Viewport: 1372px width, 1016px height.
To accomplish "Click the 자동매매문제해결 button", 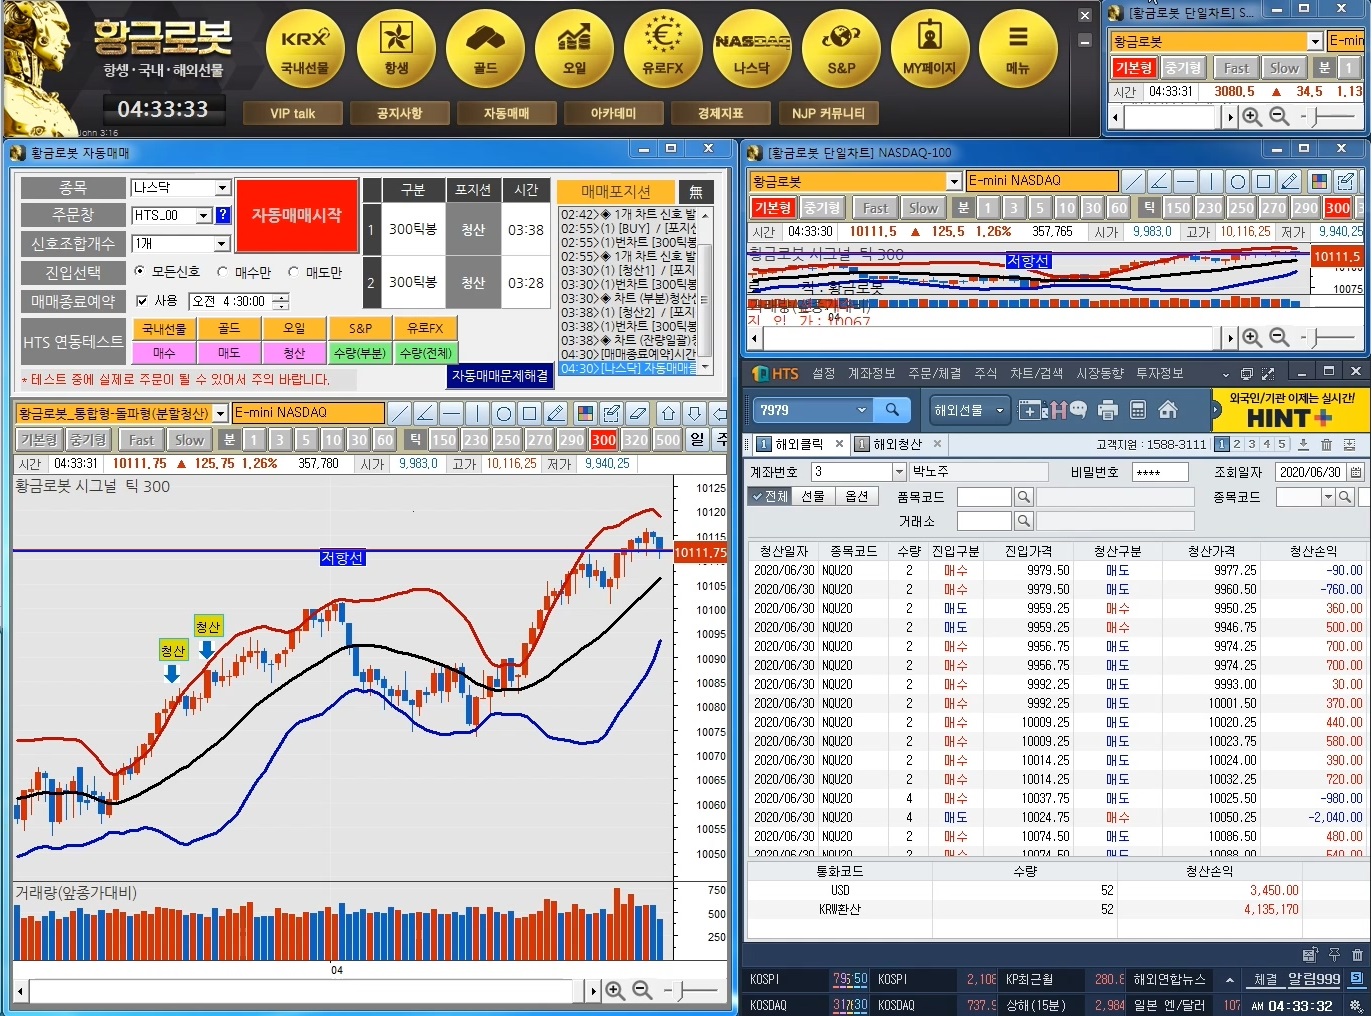I will (x=500, y=376).
